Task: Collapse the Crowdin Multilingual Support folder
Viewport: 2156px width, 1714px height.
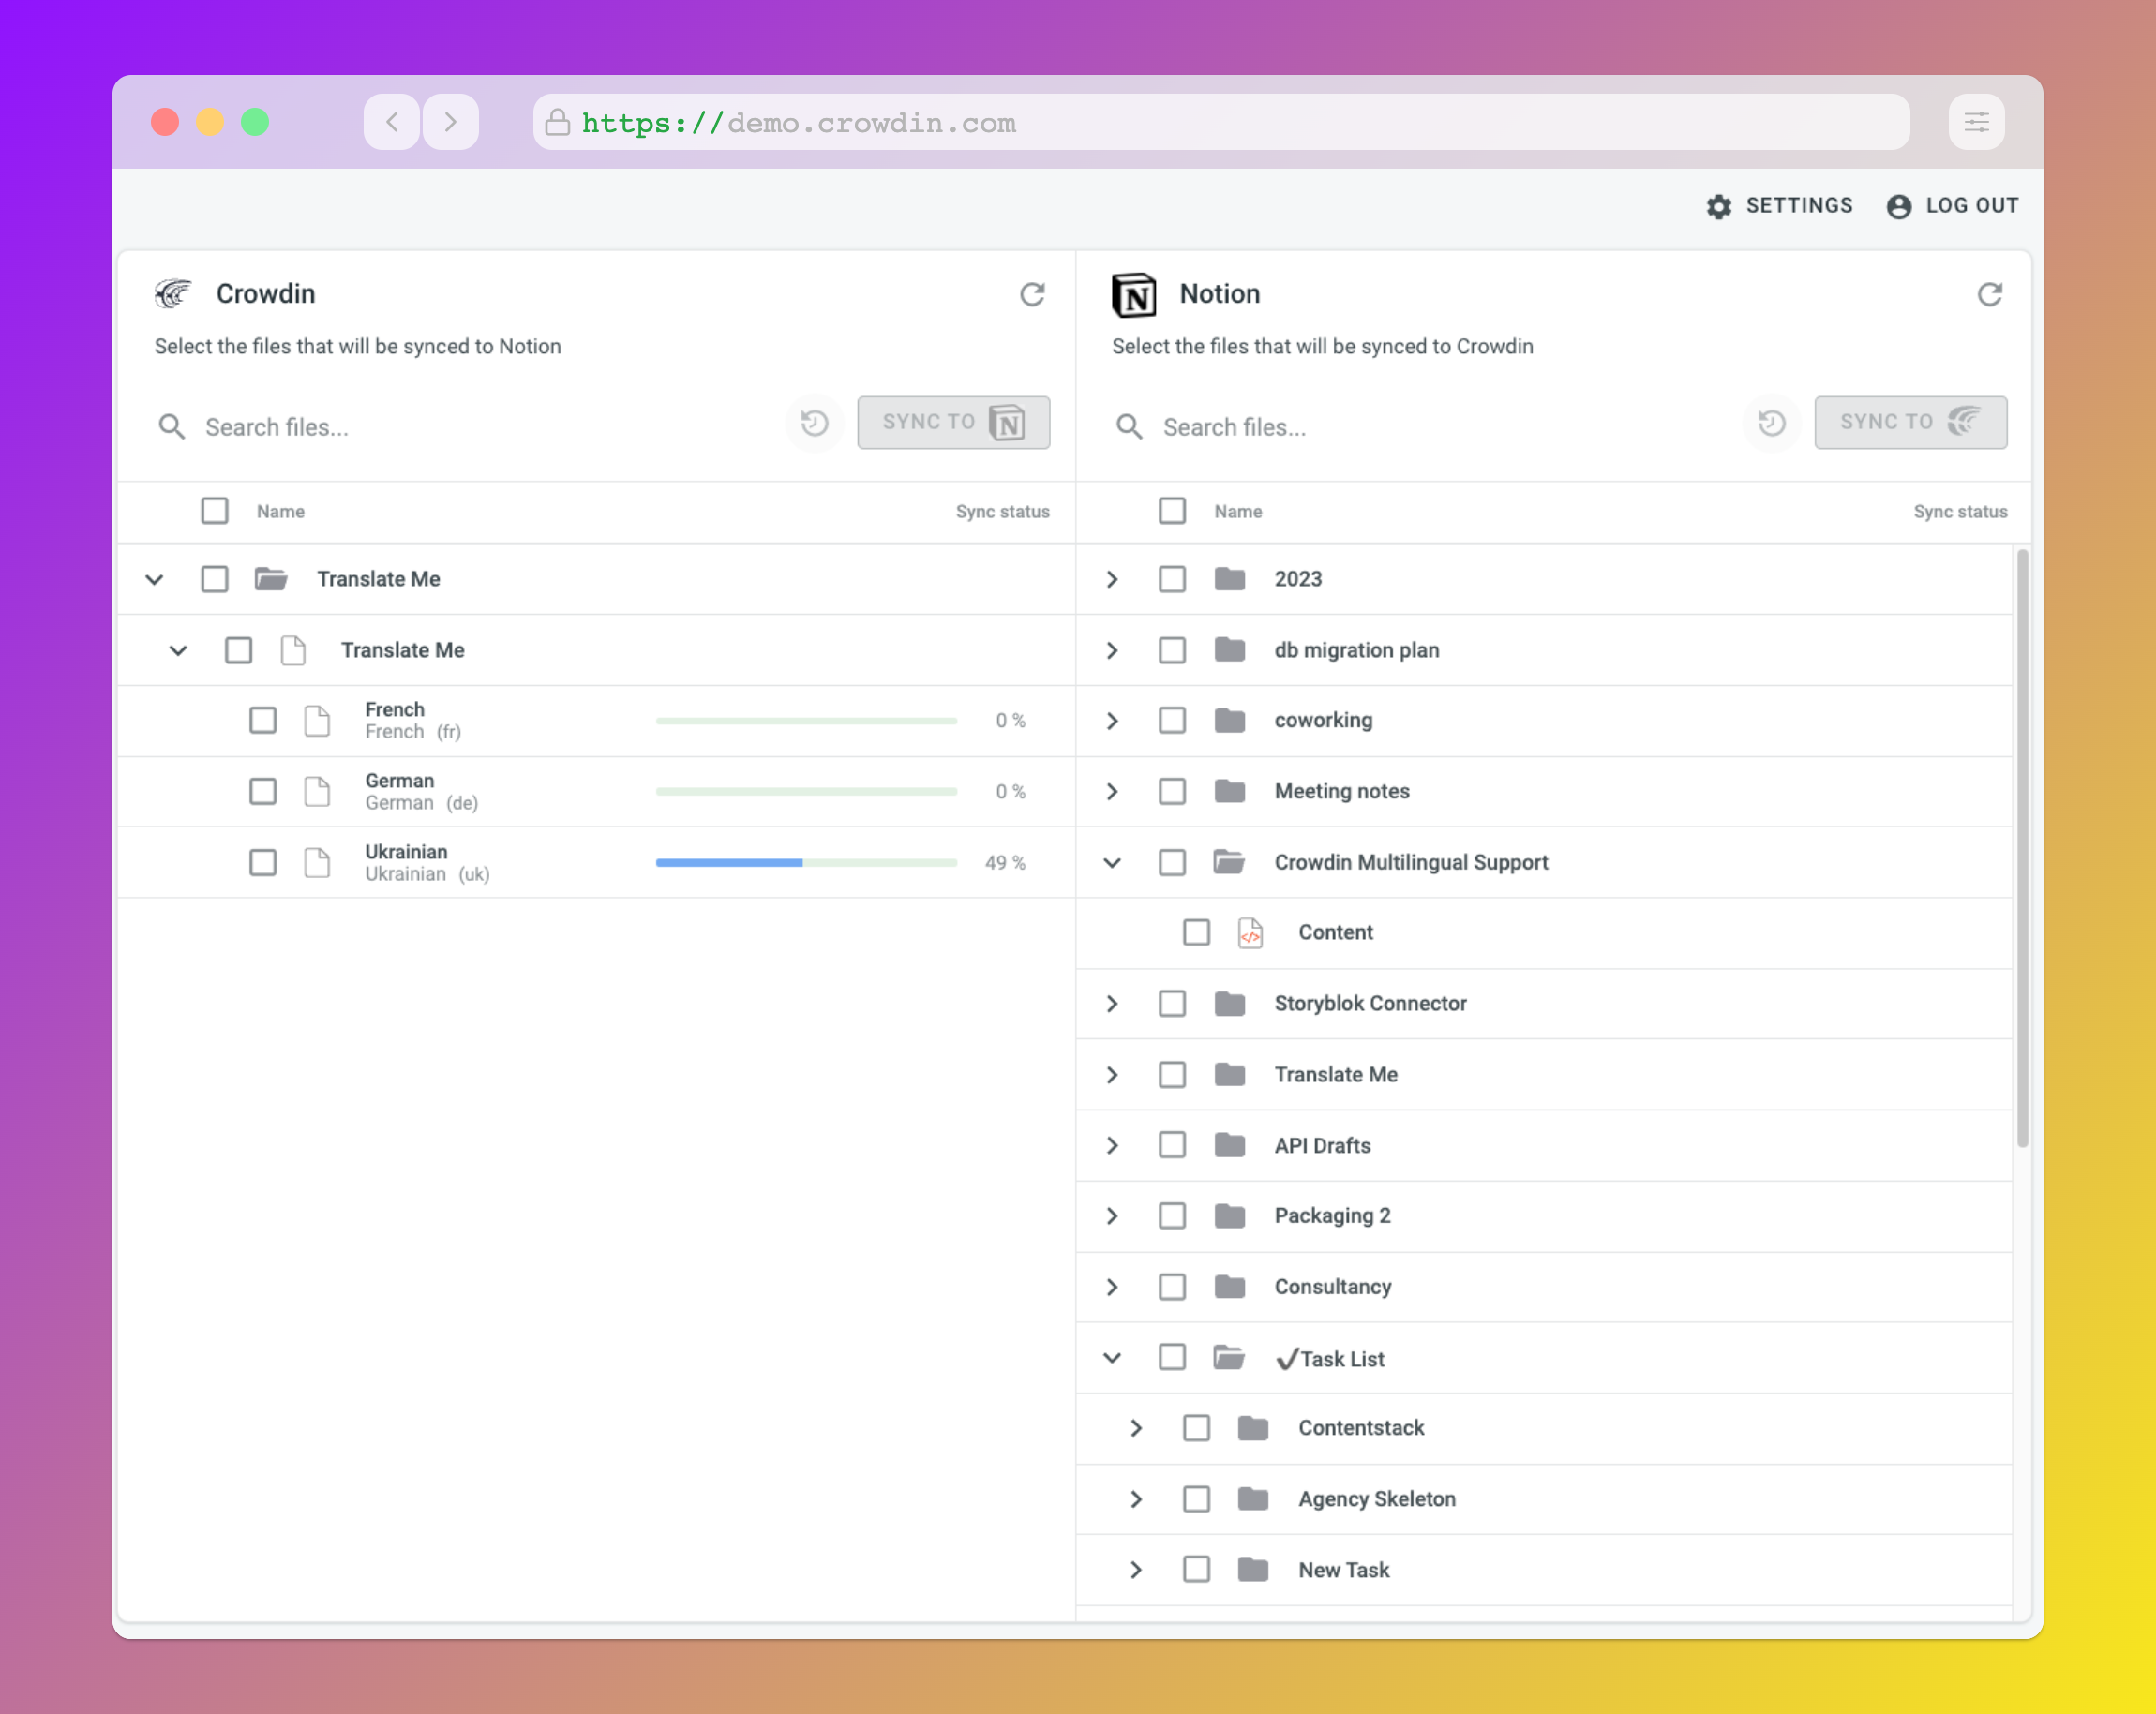Action: tap(1112, 862)
